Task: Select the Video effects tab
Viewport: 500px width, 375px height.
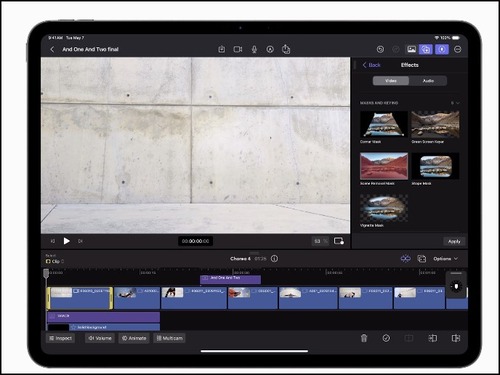Action: click(391, 81)
